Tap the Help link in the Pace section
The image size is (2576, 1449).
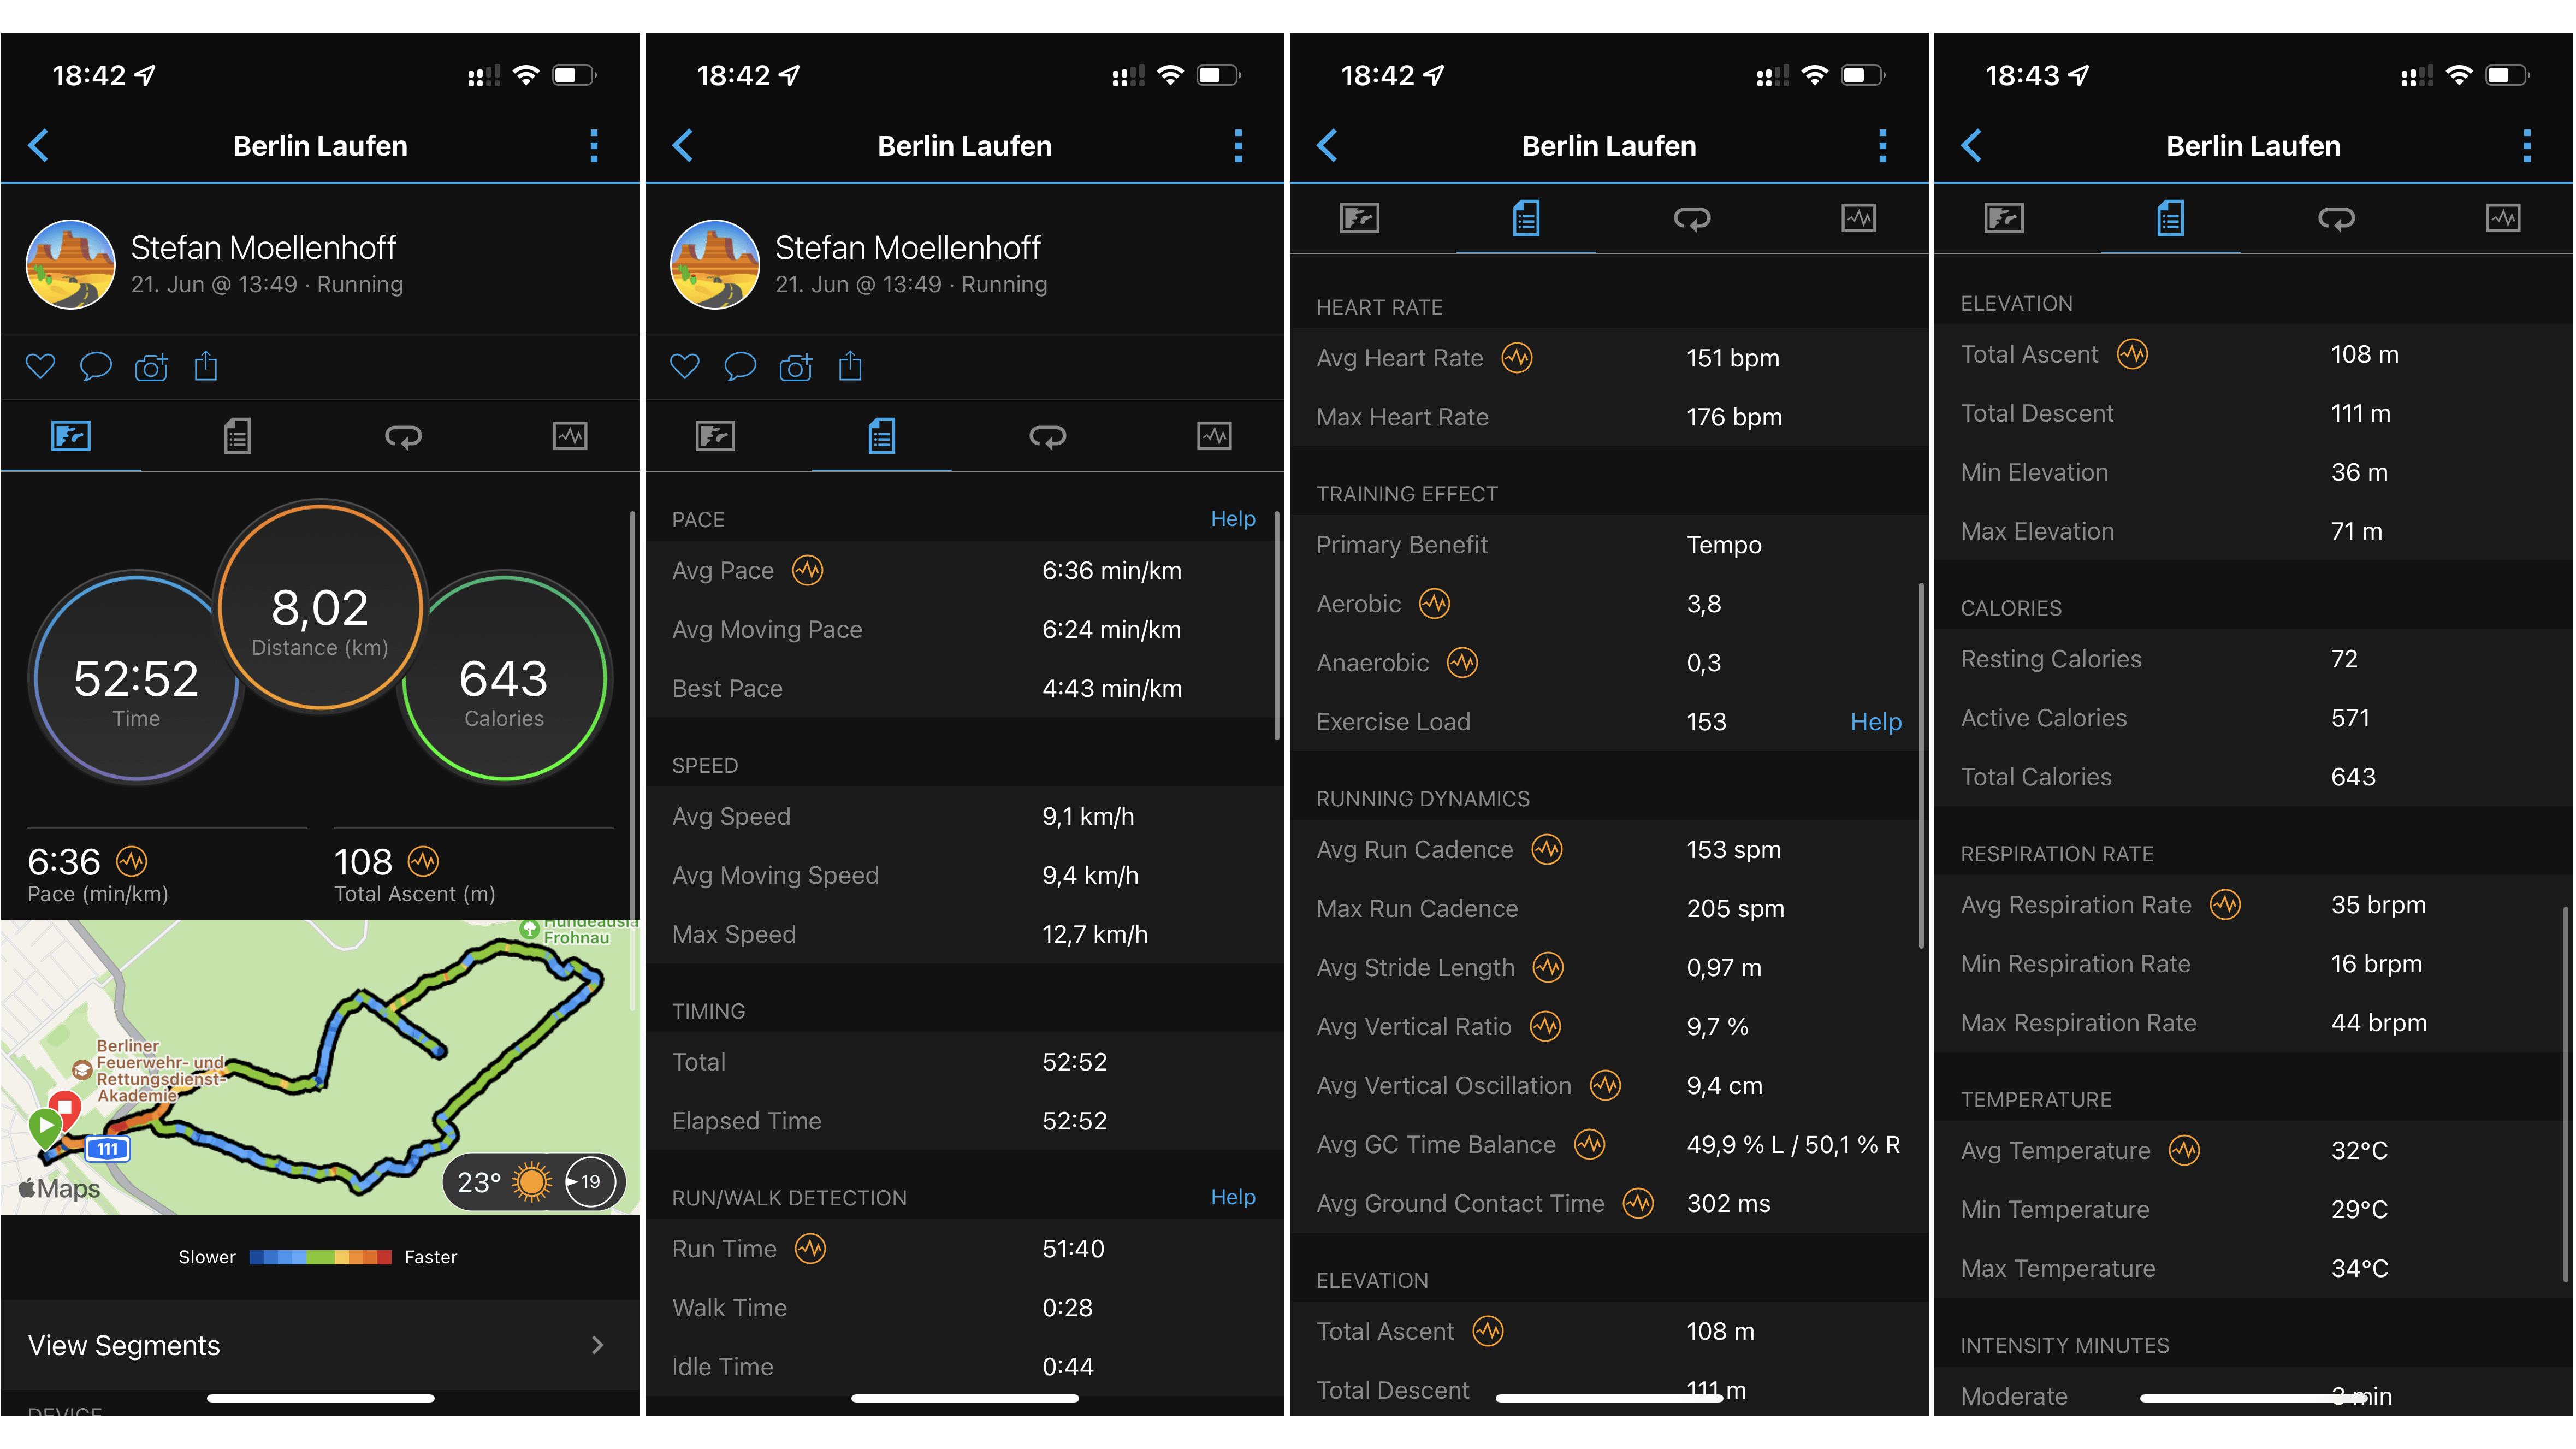pyautogui.click(x=1233, y=518)
